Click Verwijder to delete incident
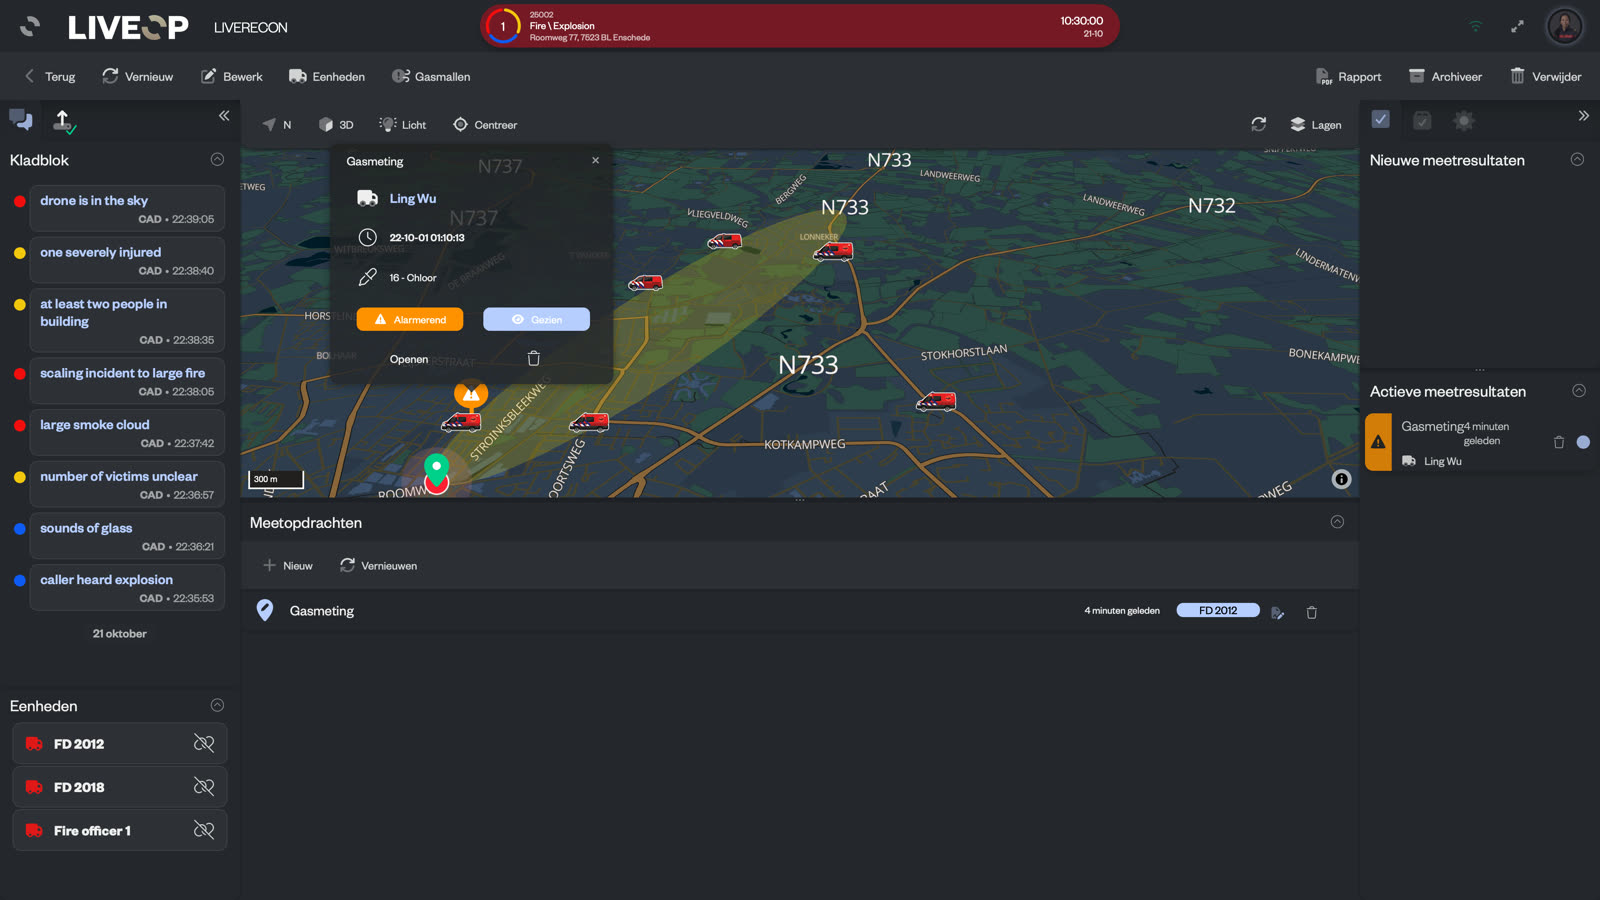1600x900 pixels. 1546,77
